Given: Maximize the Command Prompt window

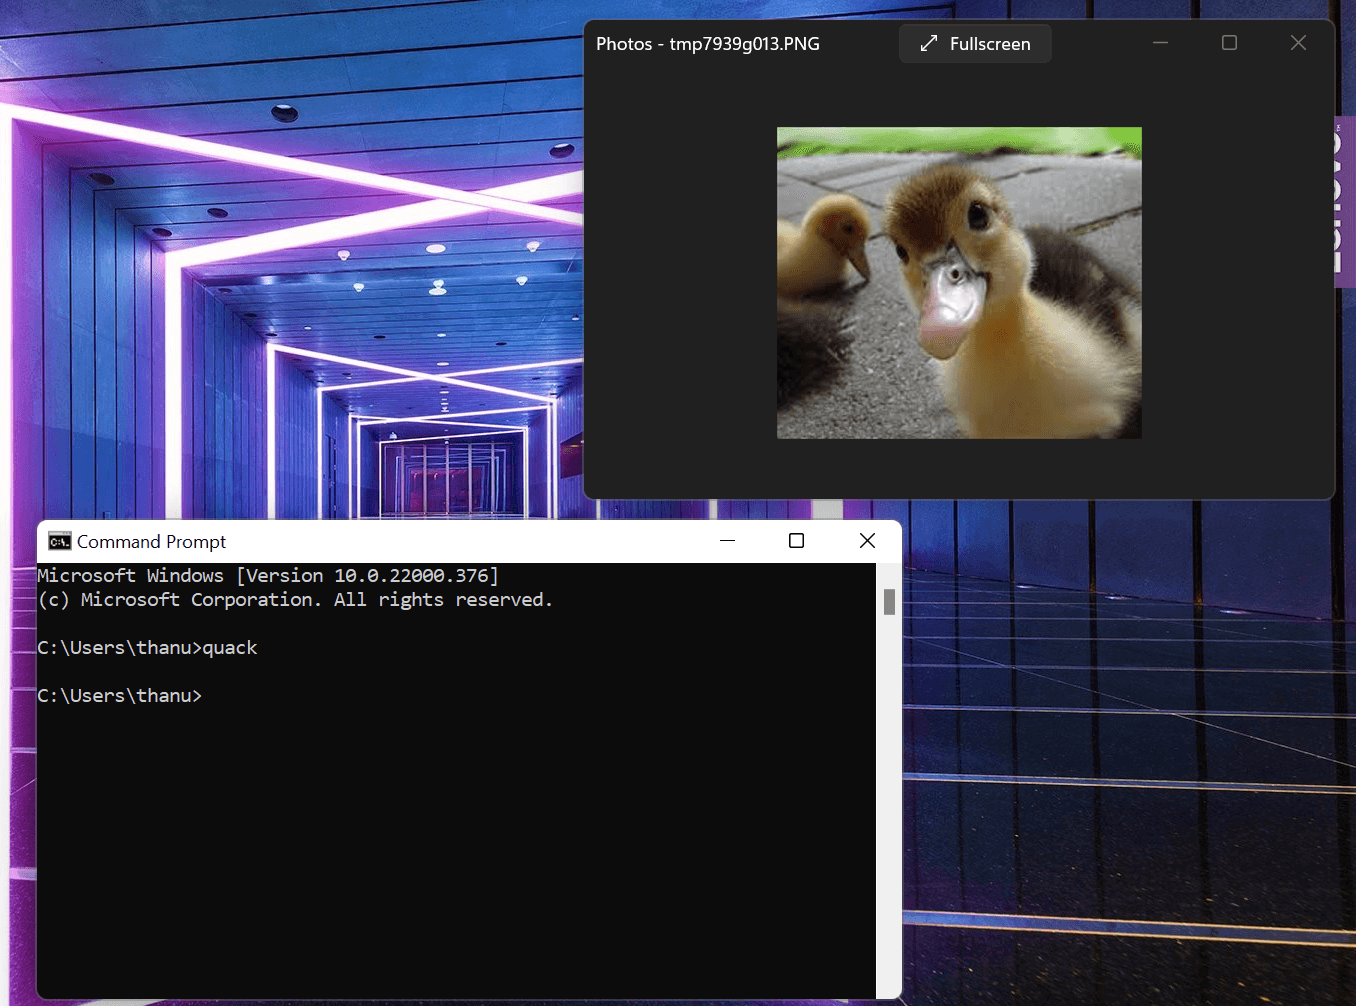Looking at the screenshot, I should click(796, 541).
